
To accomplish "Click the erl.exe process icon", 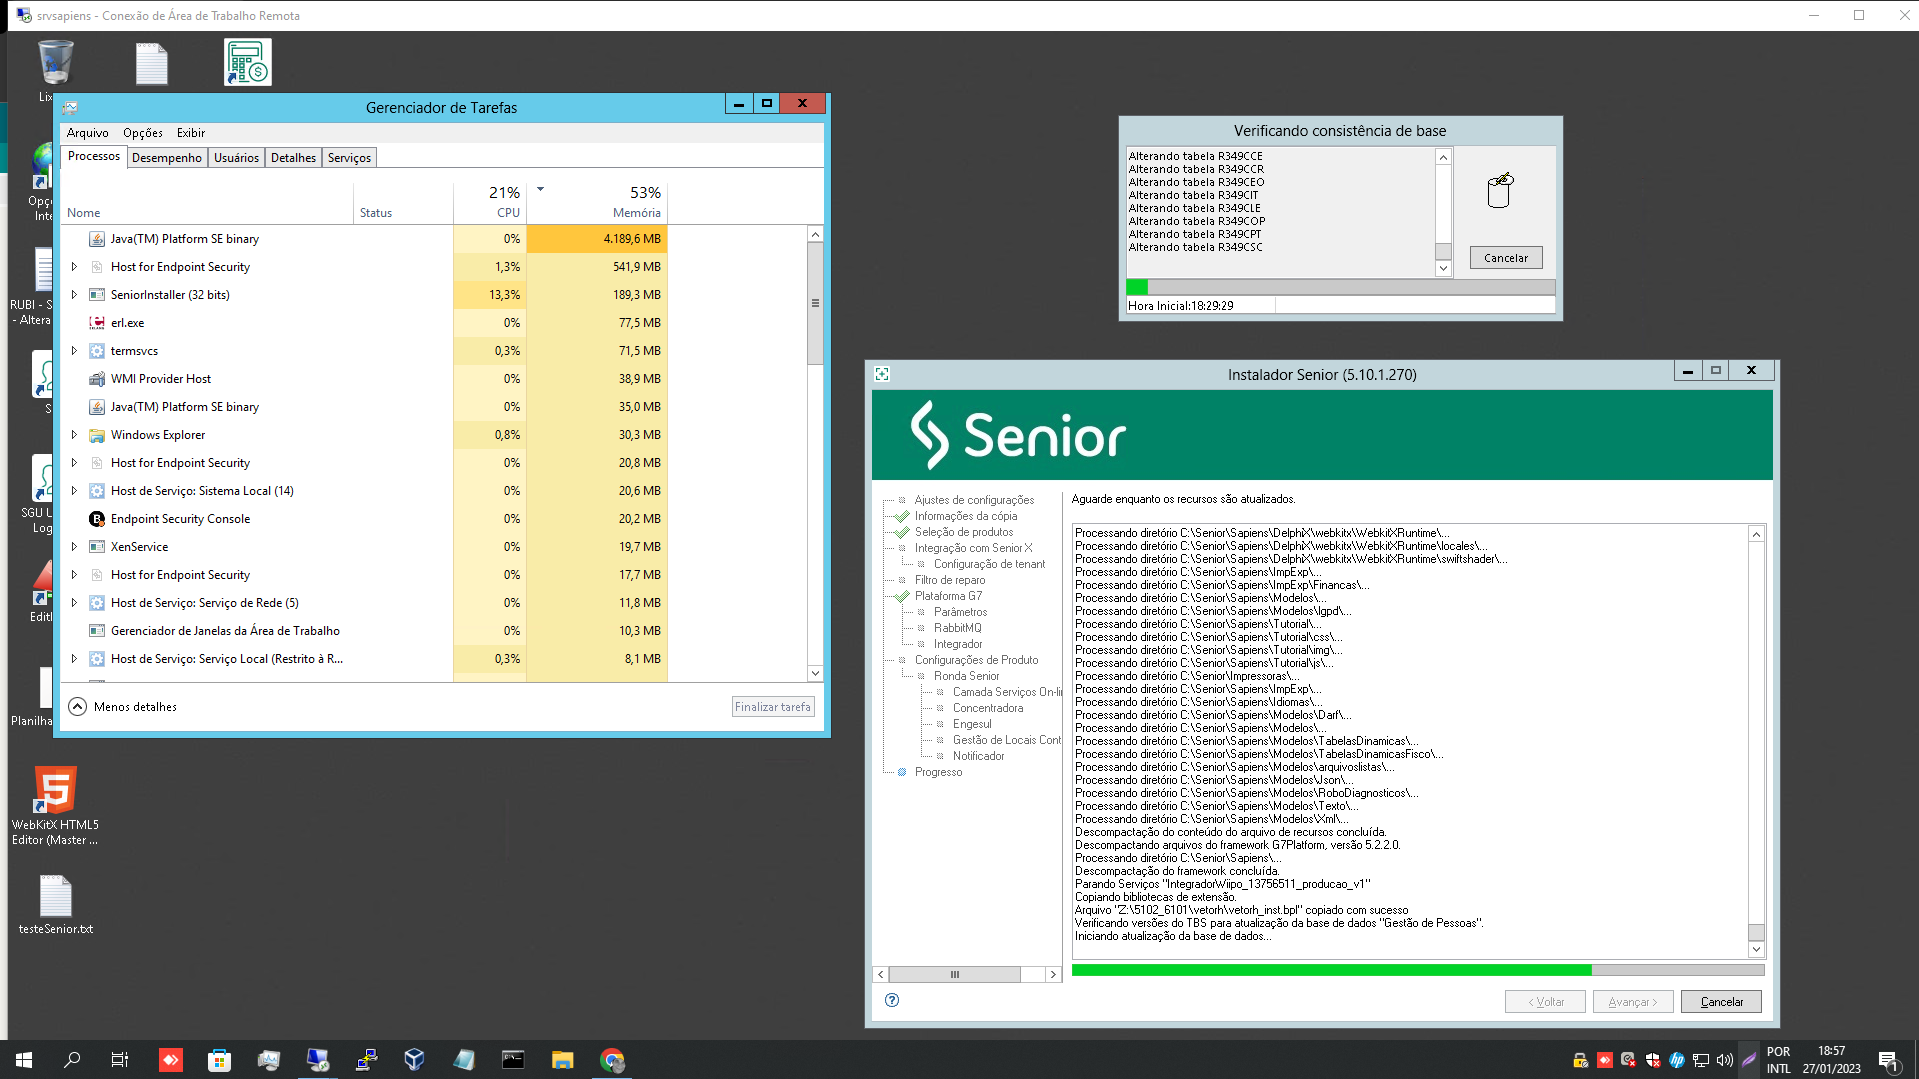I will 97,323.
